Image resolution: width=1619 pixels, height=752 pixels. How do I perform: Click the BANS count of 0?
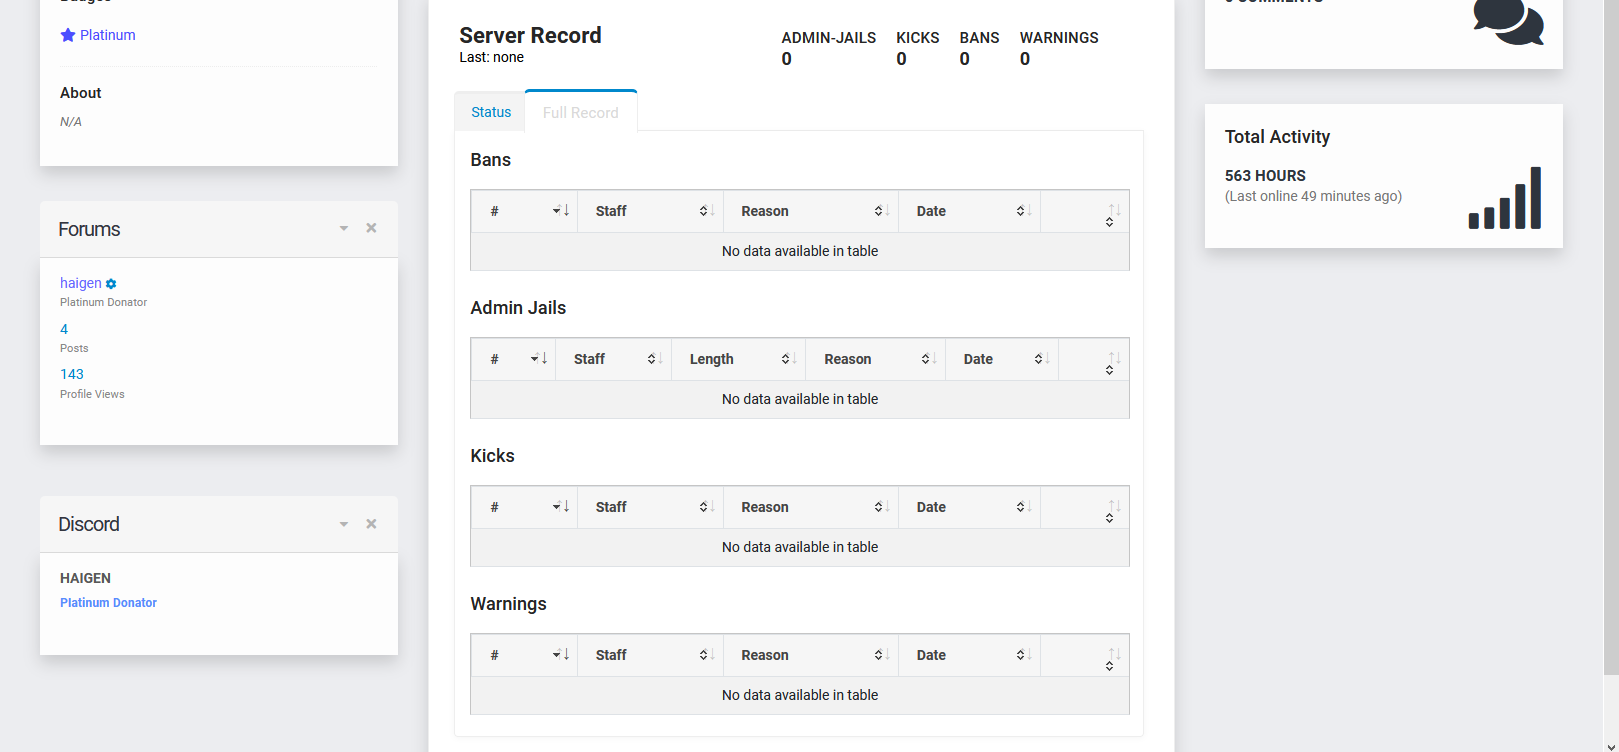point(965,59)
